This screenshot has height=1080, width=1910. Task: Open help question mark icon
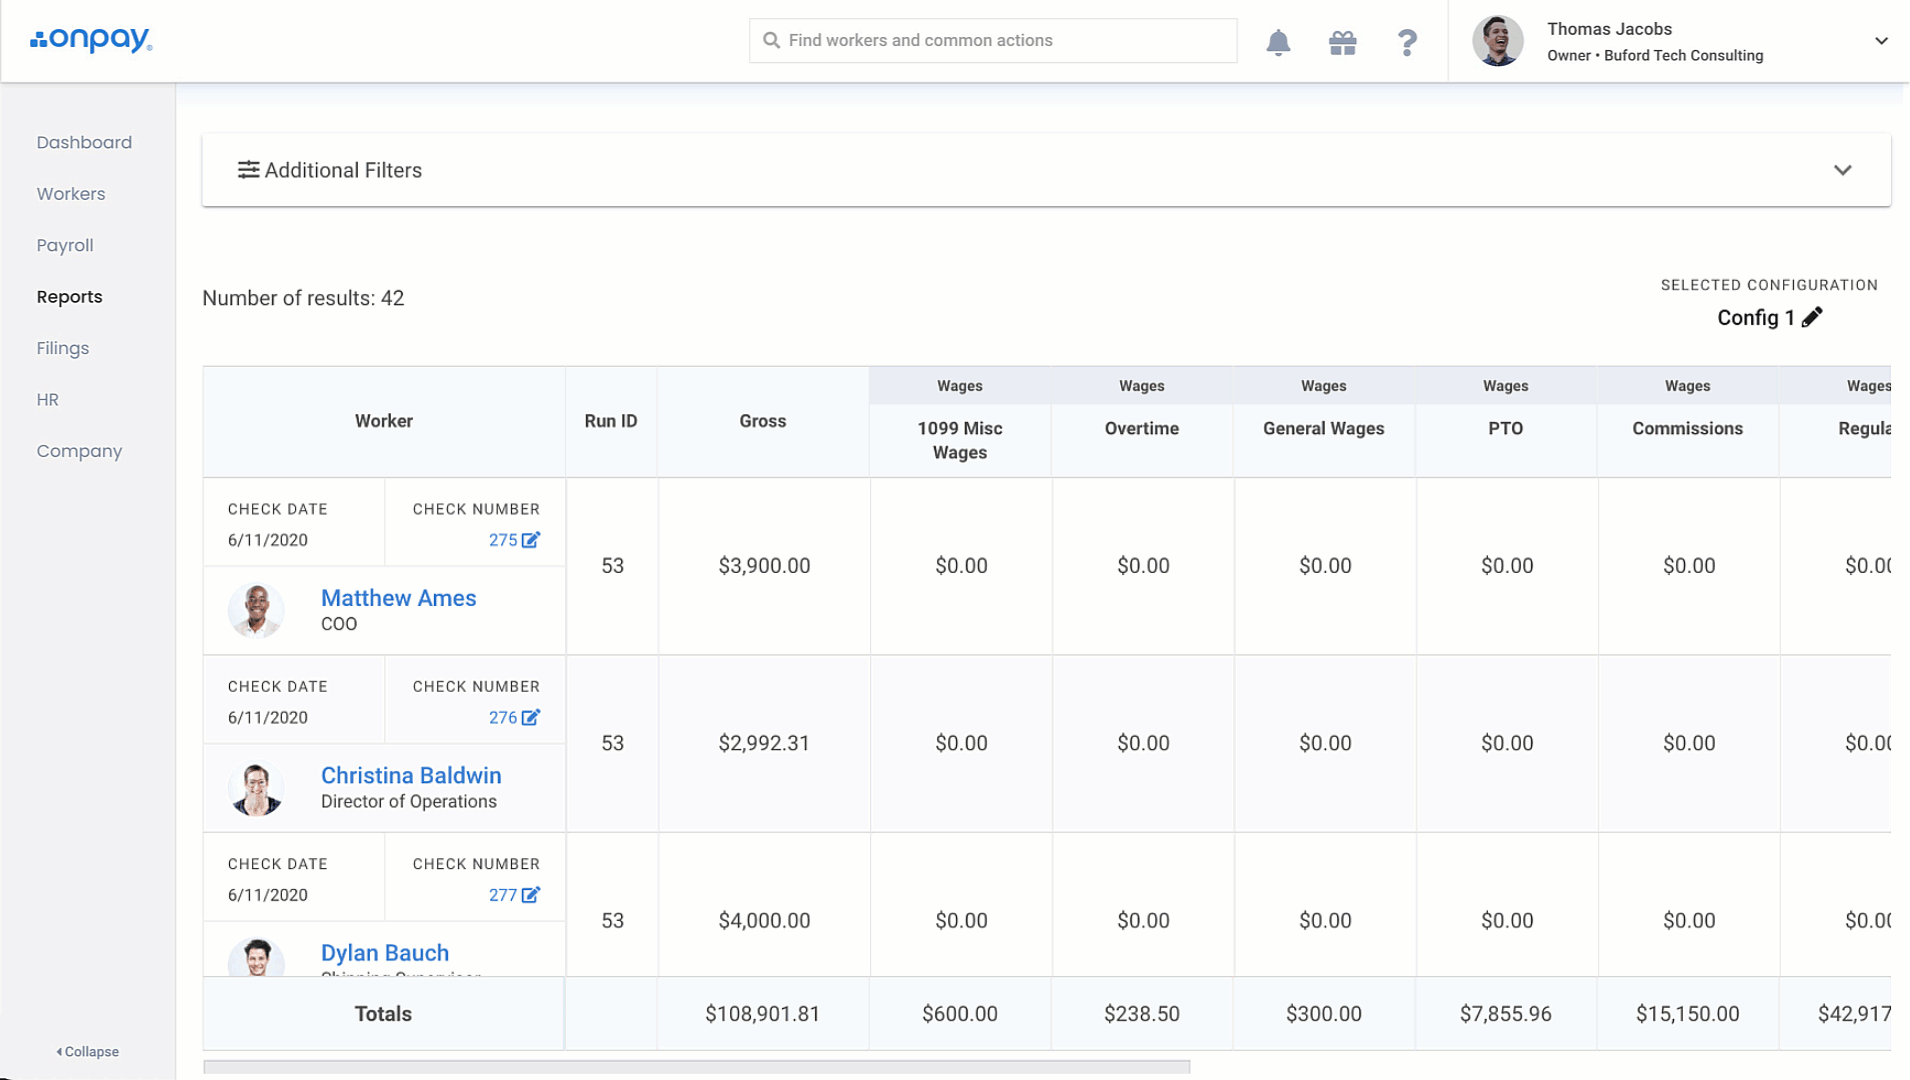click(1407, 42)
